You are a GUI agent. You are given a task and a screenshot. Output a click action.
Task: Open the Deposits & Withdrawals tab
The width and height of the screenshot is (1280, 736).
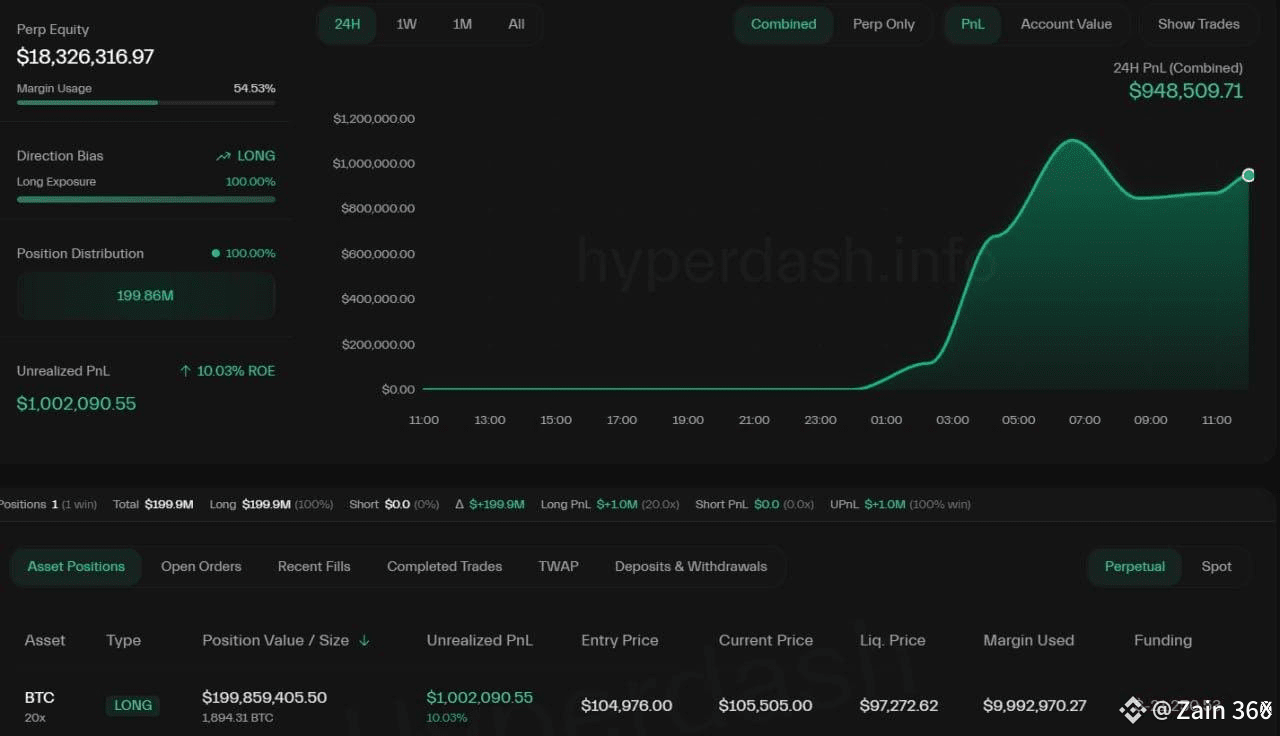pos(691,566)
